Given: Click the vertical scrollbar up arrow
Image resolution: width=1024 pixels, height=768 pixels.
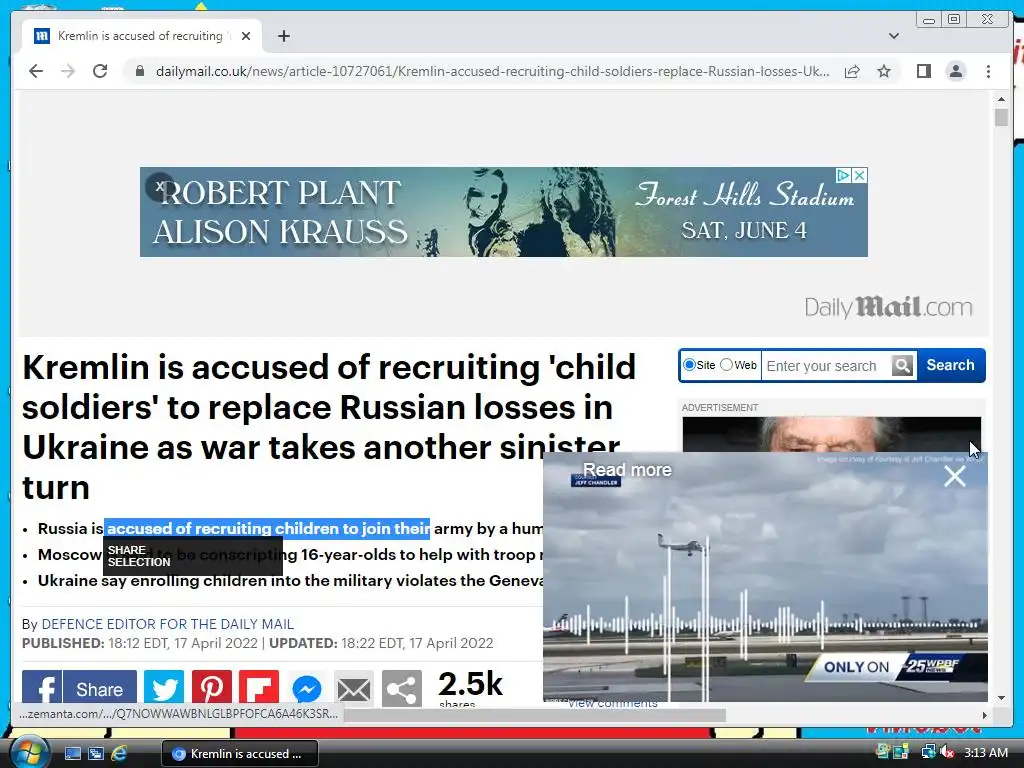Looking at the screenshot, I should [x=1001, y=99].
